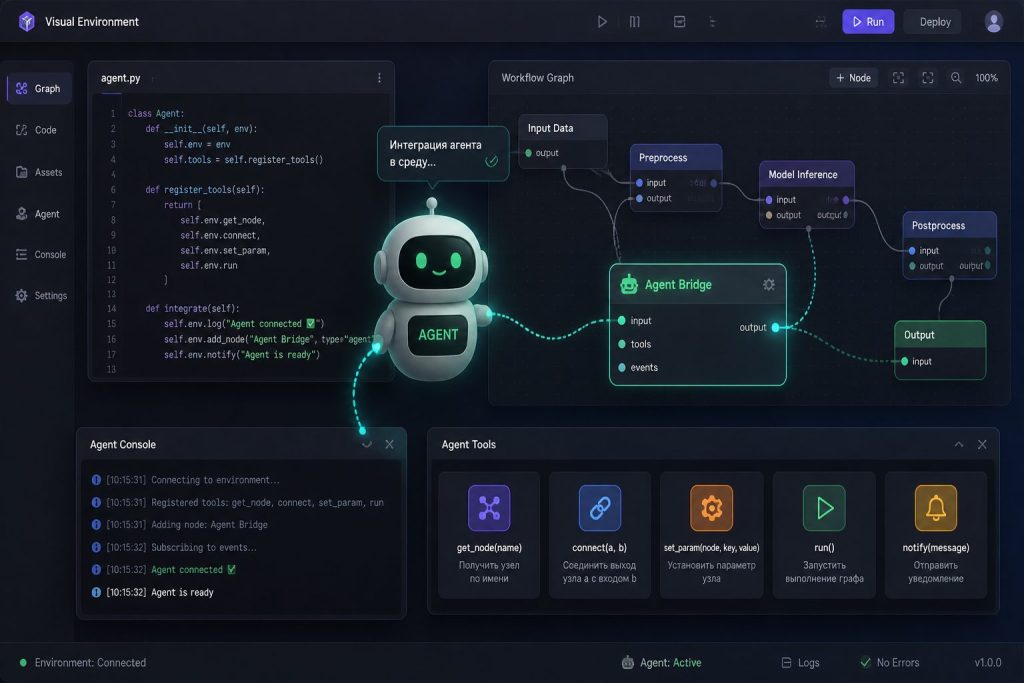Click the Agent Bridge events port
Viewport: 1024px width, 683px height.
pos(622,368)
